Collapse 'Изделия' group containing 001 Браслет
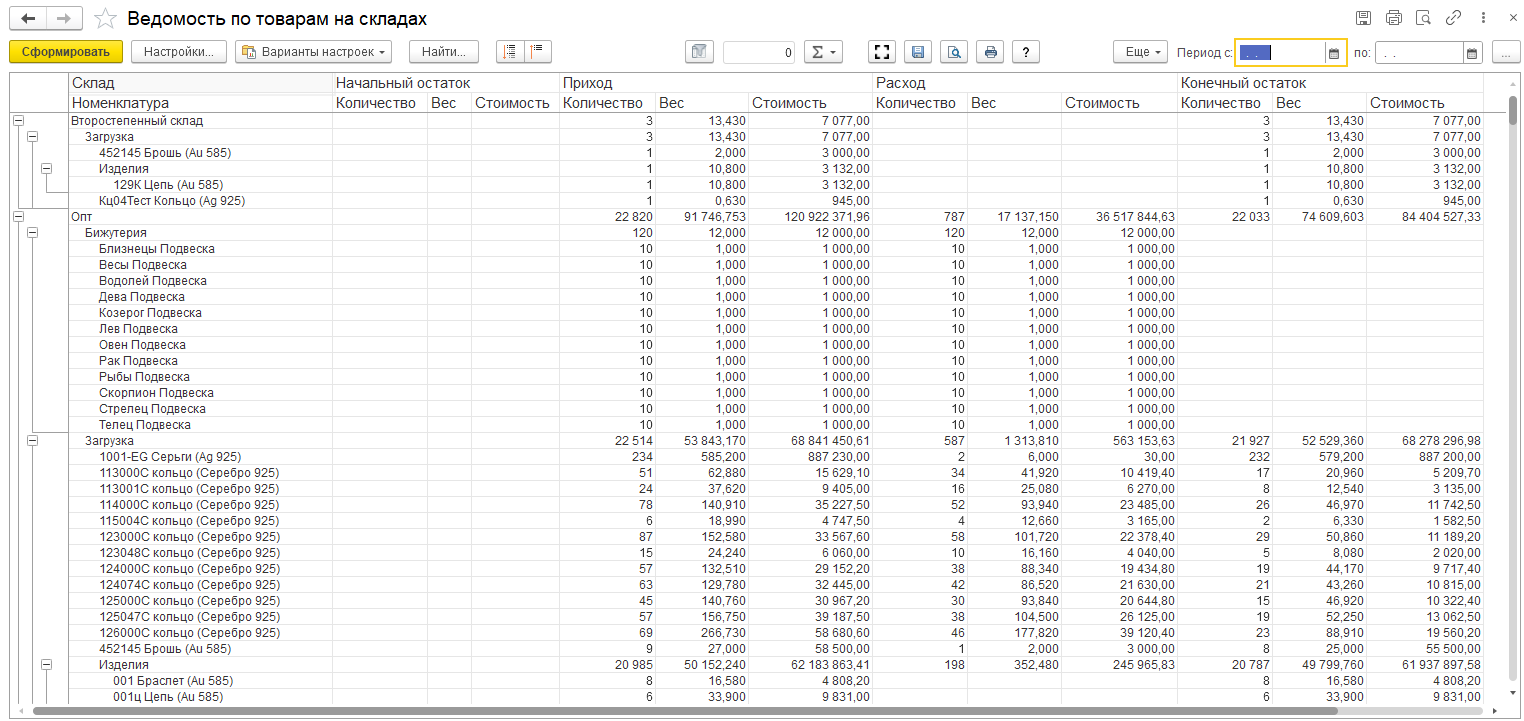This screenshot has width=1524, height=721. pos(47,665)
